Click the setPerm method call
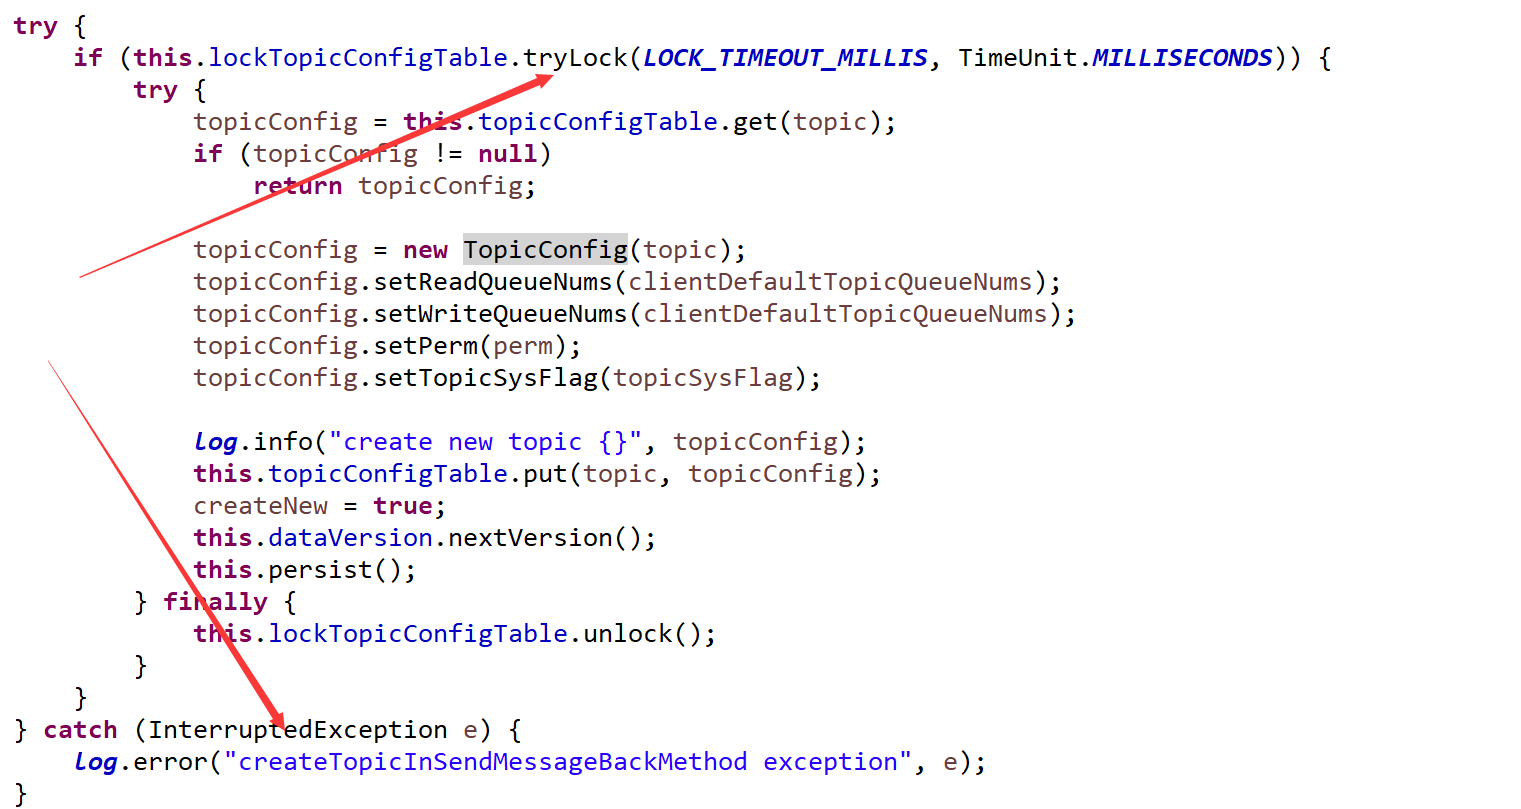Viewport: 1521px width, 809px height. pyautogui.click(x=426, y=345)
